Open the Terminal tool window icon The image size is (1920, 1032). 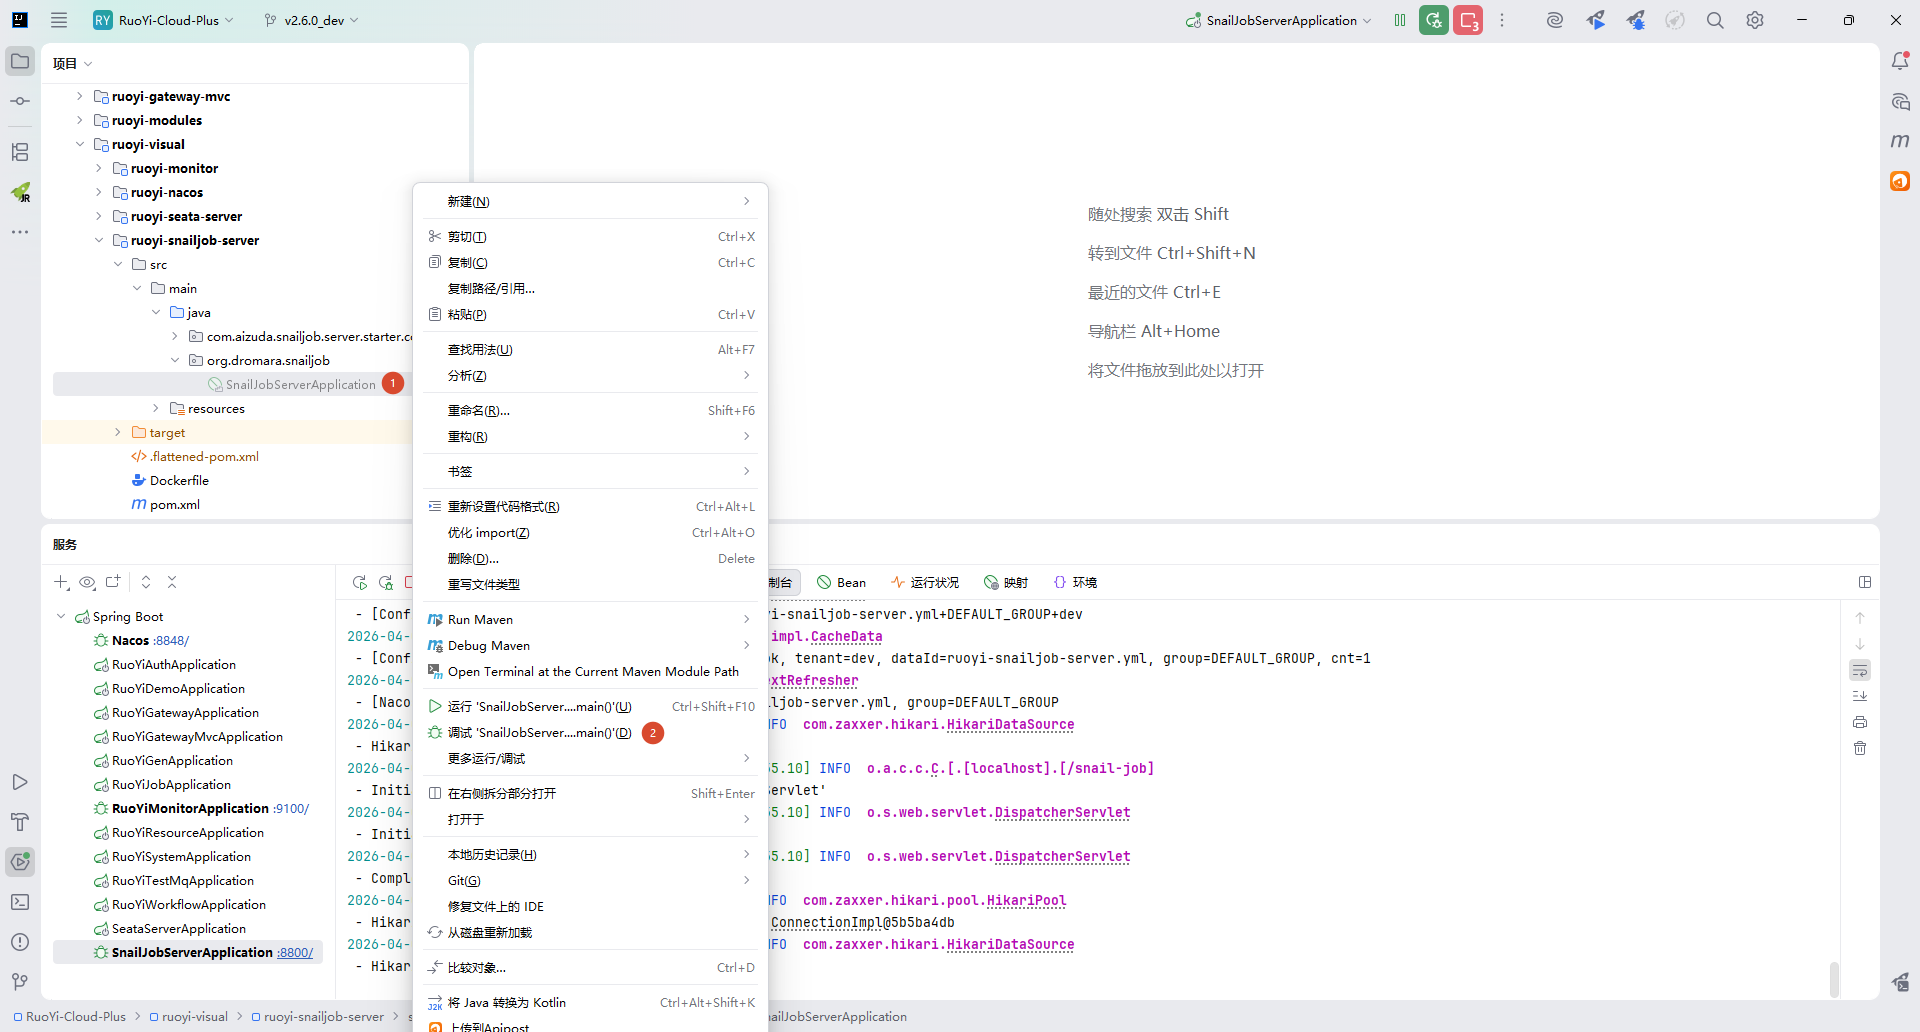20,902
